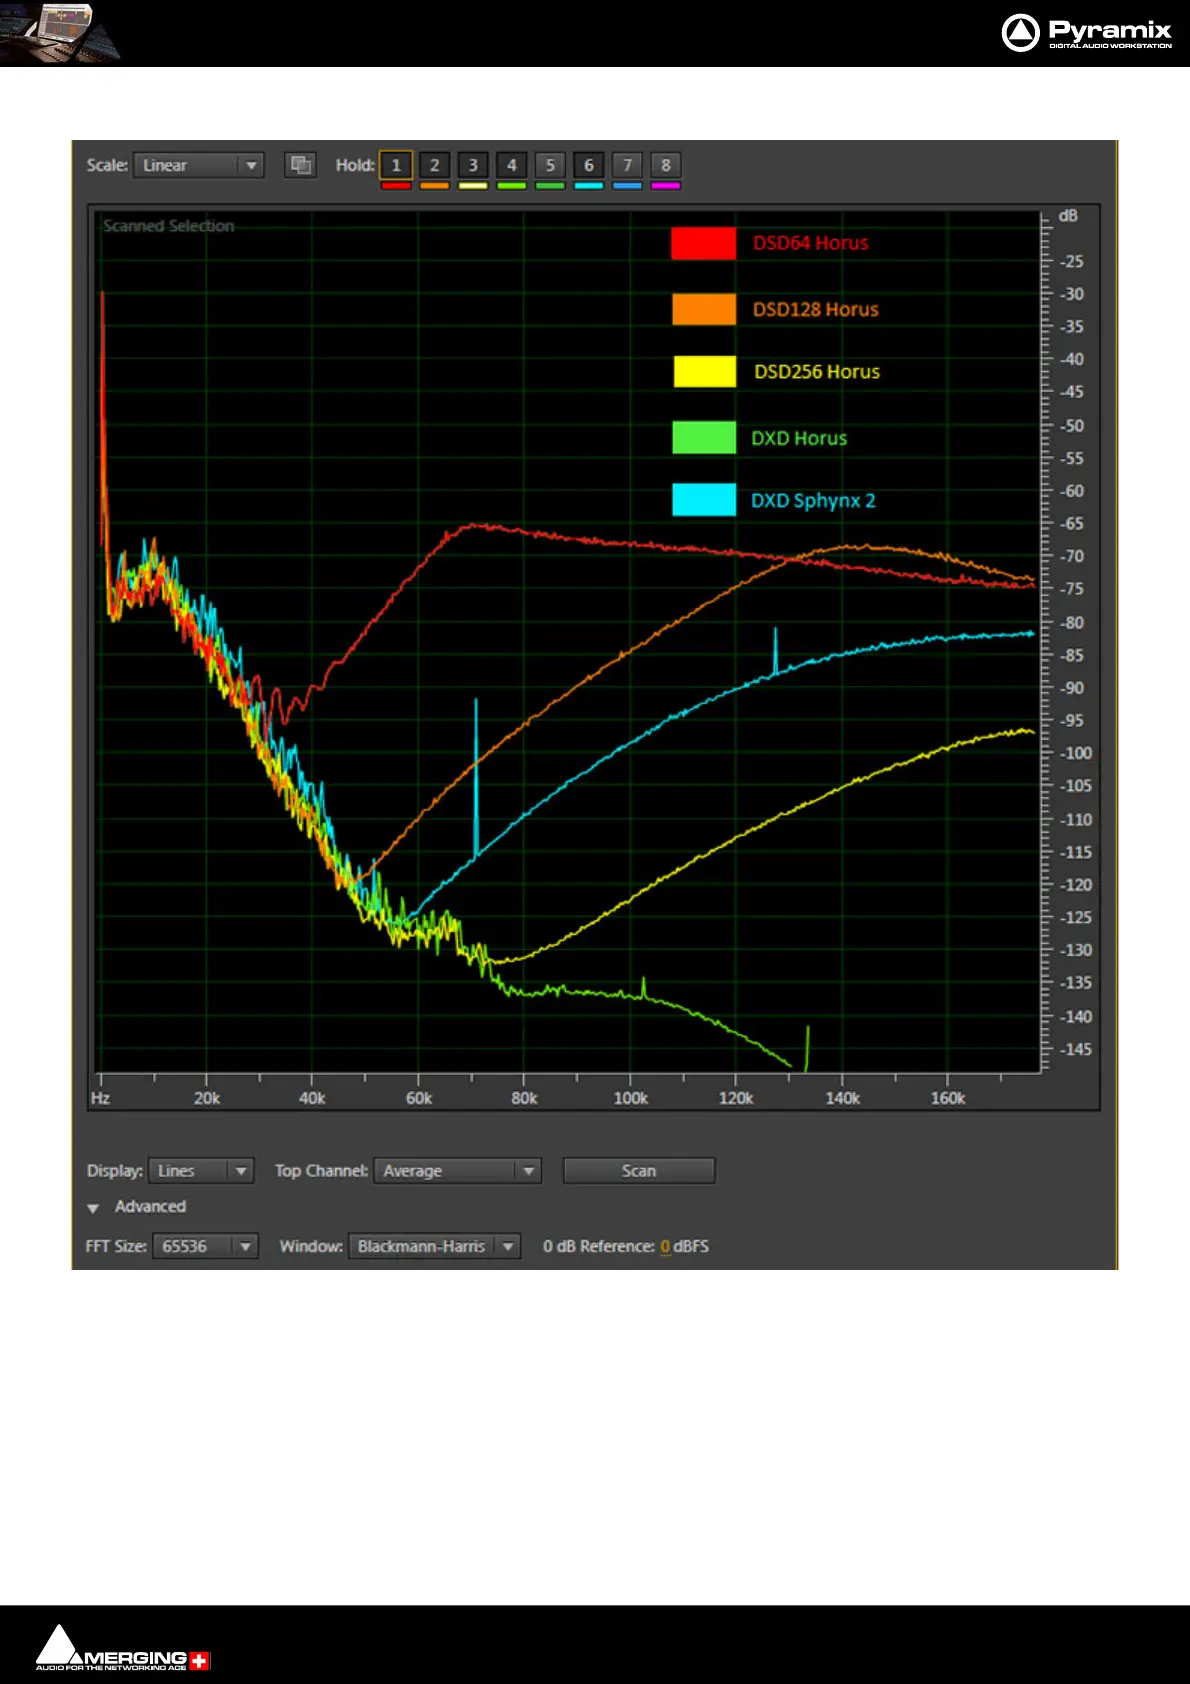This screenshot has height=1684, width=1190.
Task: Open the Top Channel dropdown showing Average
Action: point(457,1171)
